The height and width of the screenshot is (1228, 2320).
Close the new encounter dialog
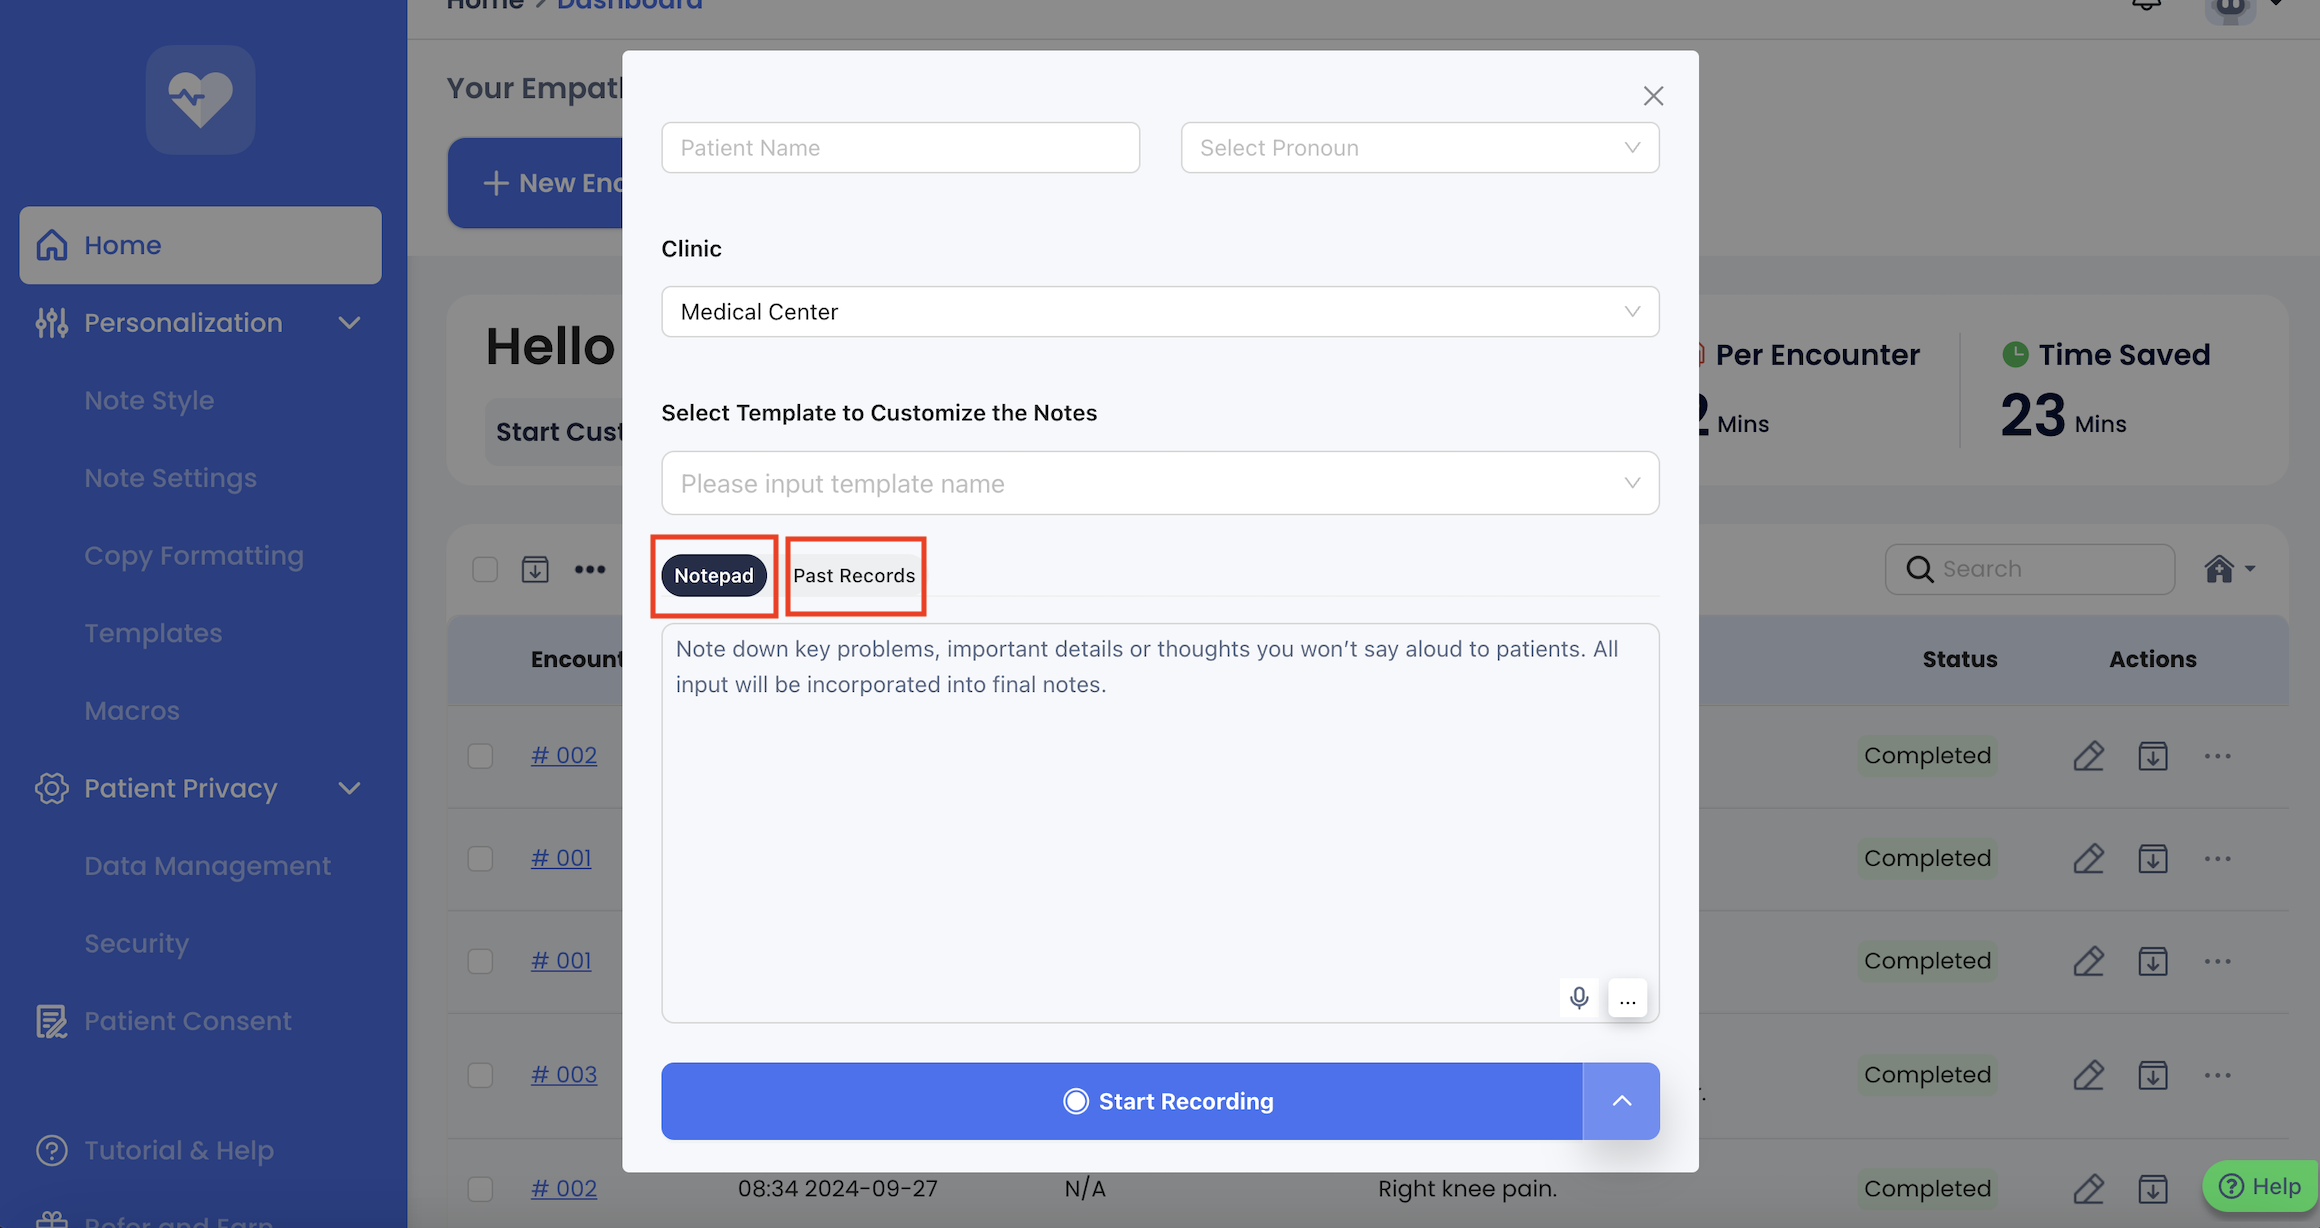[x=1653, y=96]
